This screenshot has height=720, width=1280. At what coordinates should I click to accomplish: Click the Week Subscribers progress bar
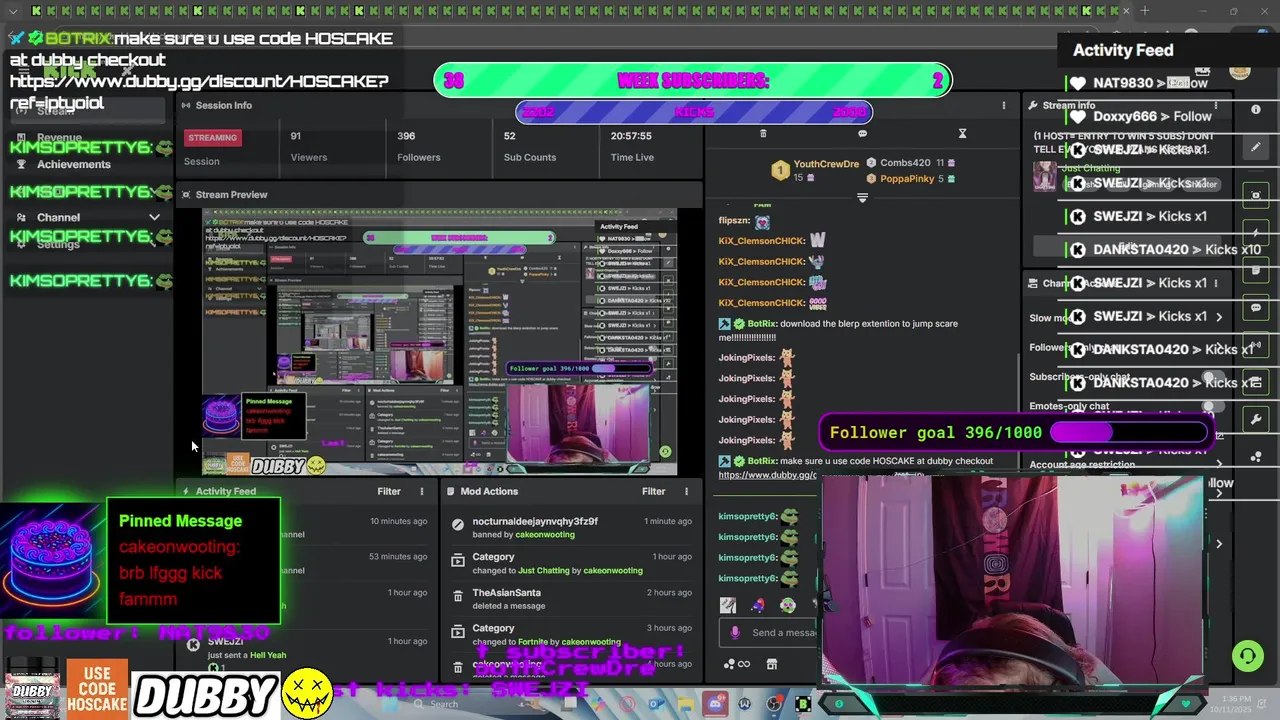pos(693,81)
